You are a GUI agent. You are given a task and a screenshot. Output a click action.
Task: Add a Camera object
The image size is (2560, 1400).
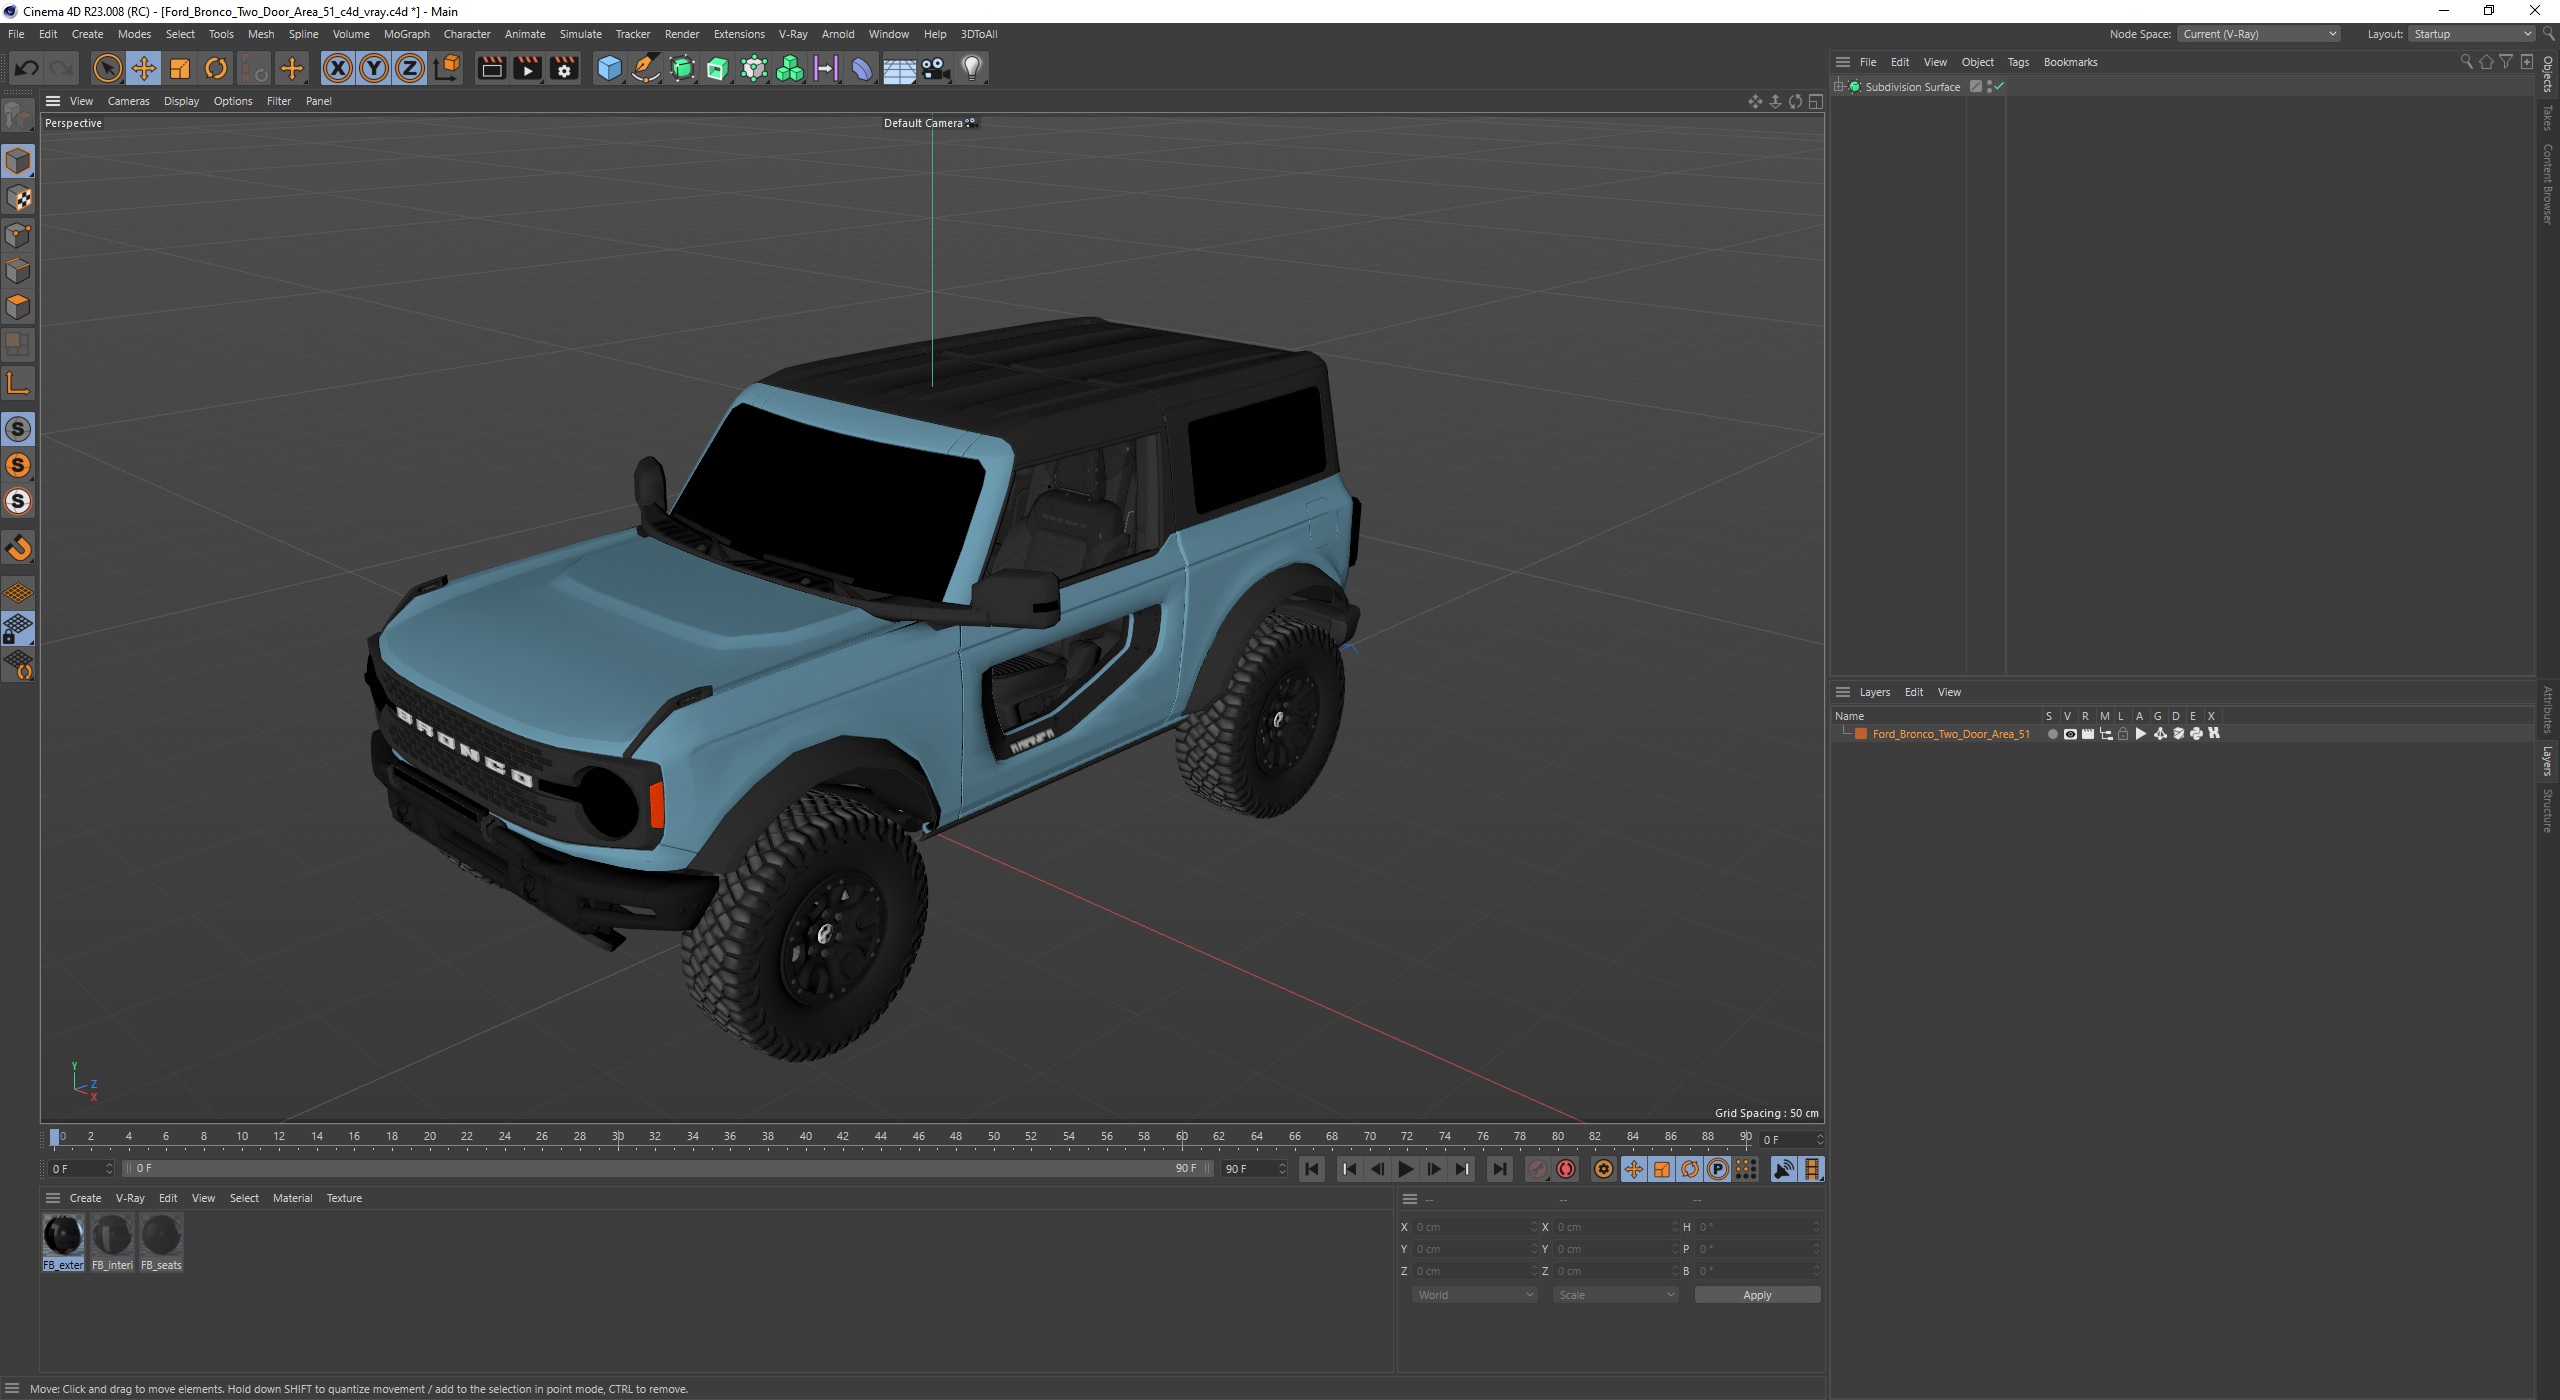[935, 68]
